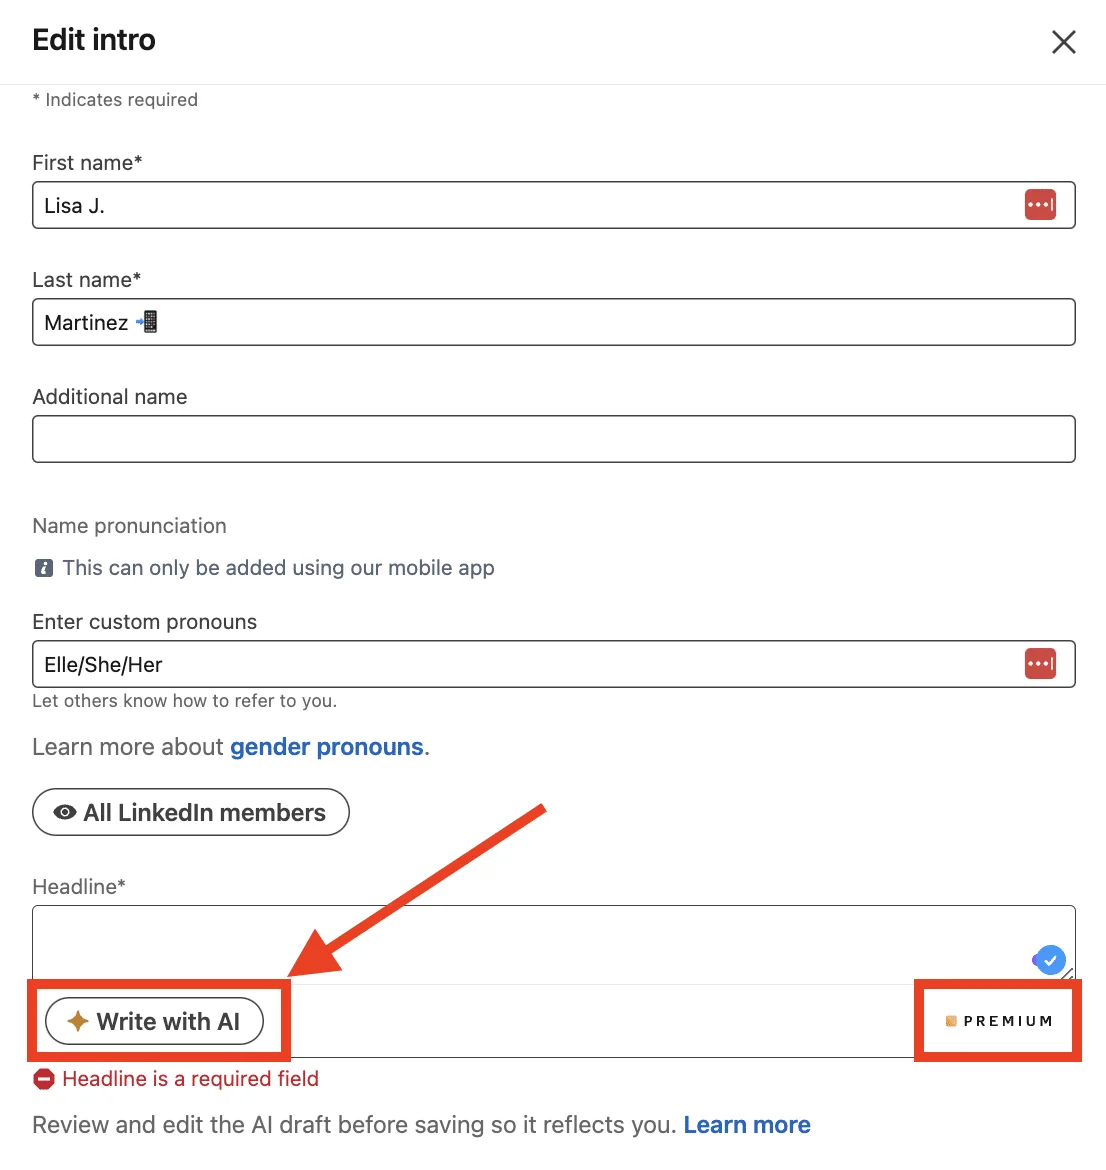Click the red password manager icon in First name field
Viewport: 1106px width, 1170px height.
pos(1040,204)
